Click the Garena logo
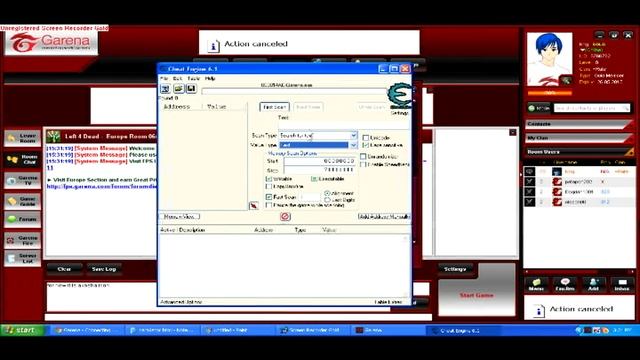The height and width of the screenshot is (360, 640). pyautogui.click(x=51, y=43)
